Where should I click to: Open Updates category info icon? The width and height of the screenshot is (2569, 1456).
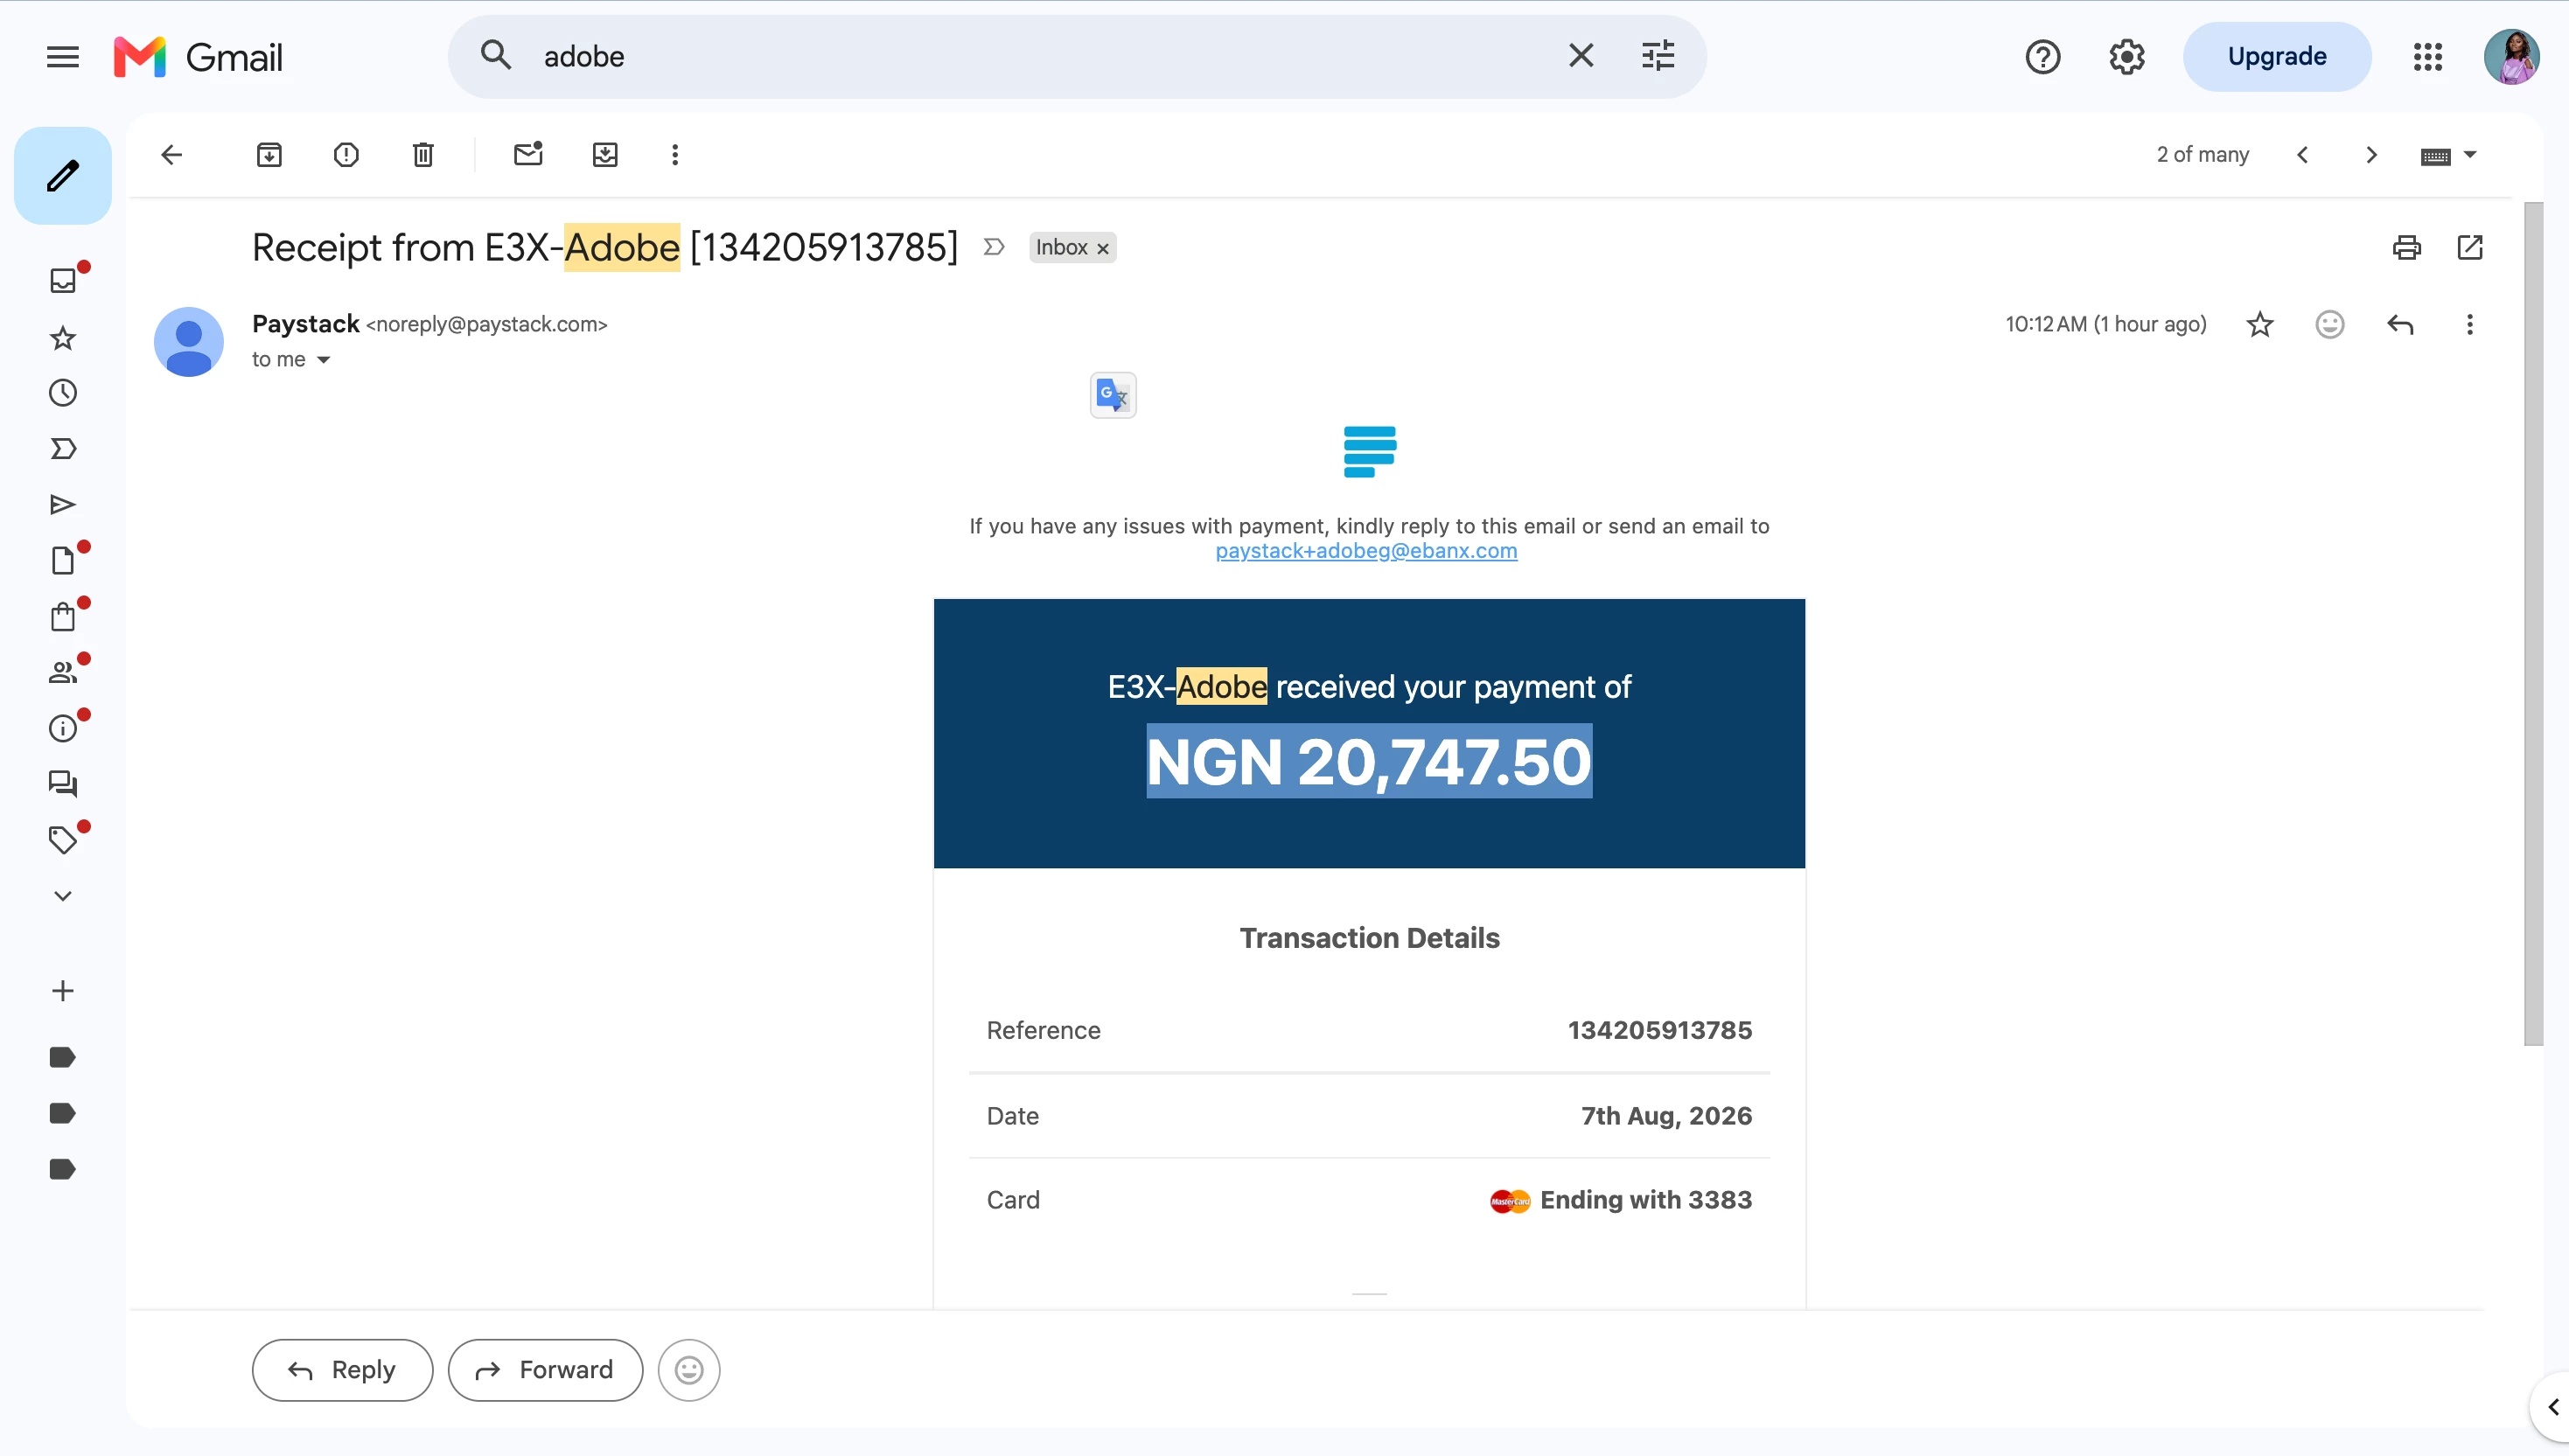click(x=63, y=728)
